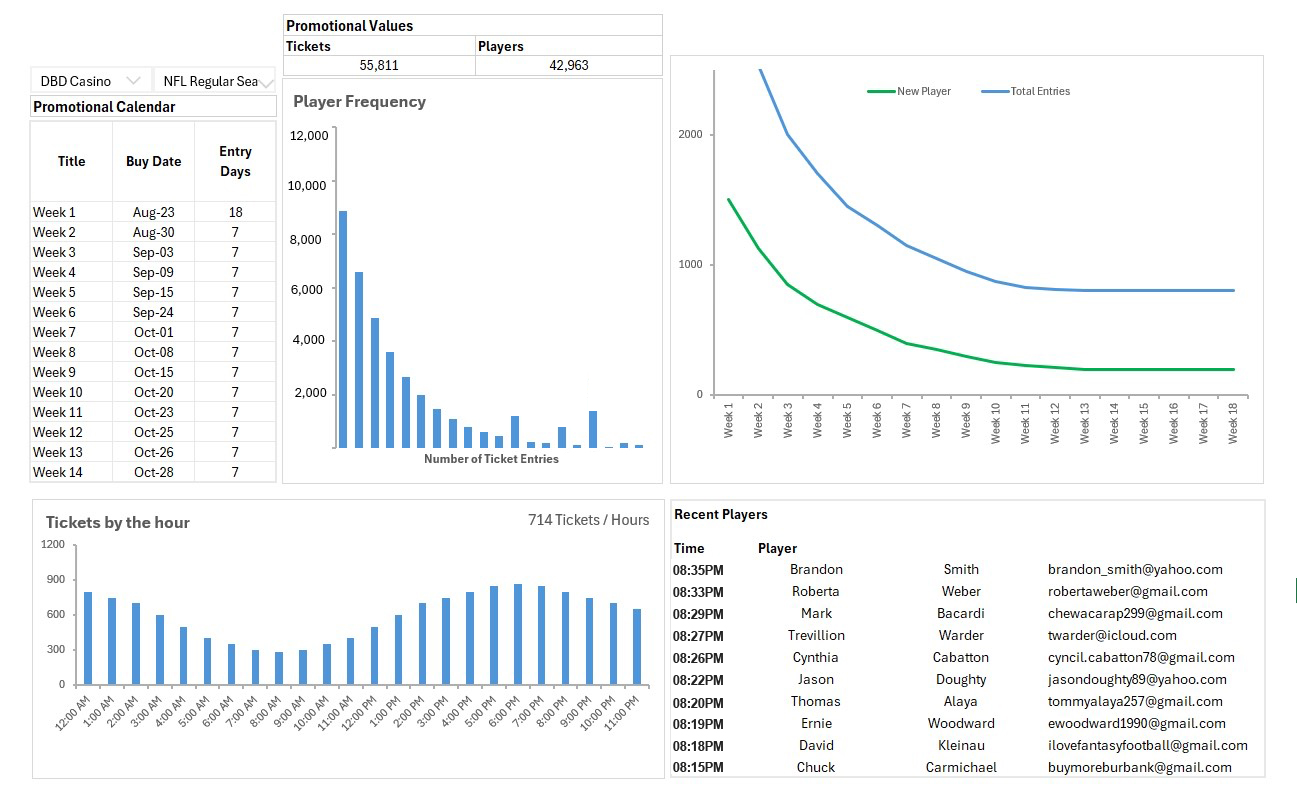Viewport: 1297px width, 789px height.
Task: Click the Buy Date column header
Action: 153,161
